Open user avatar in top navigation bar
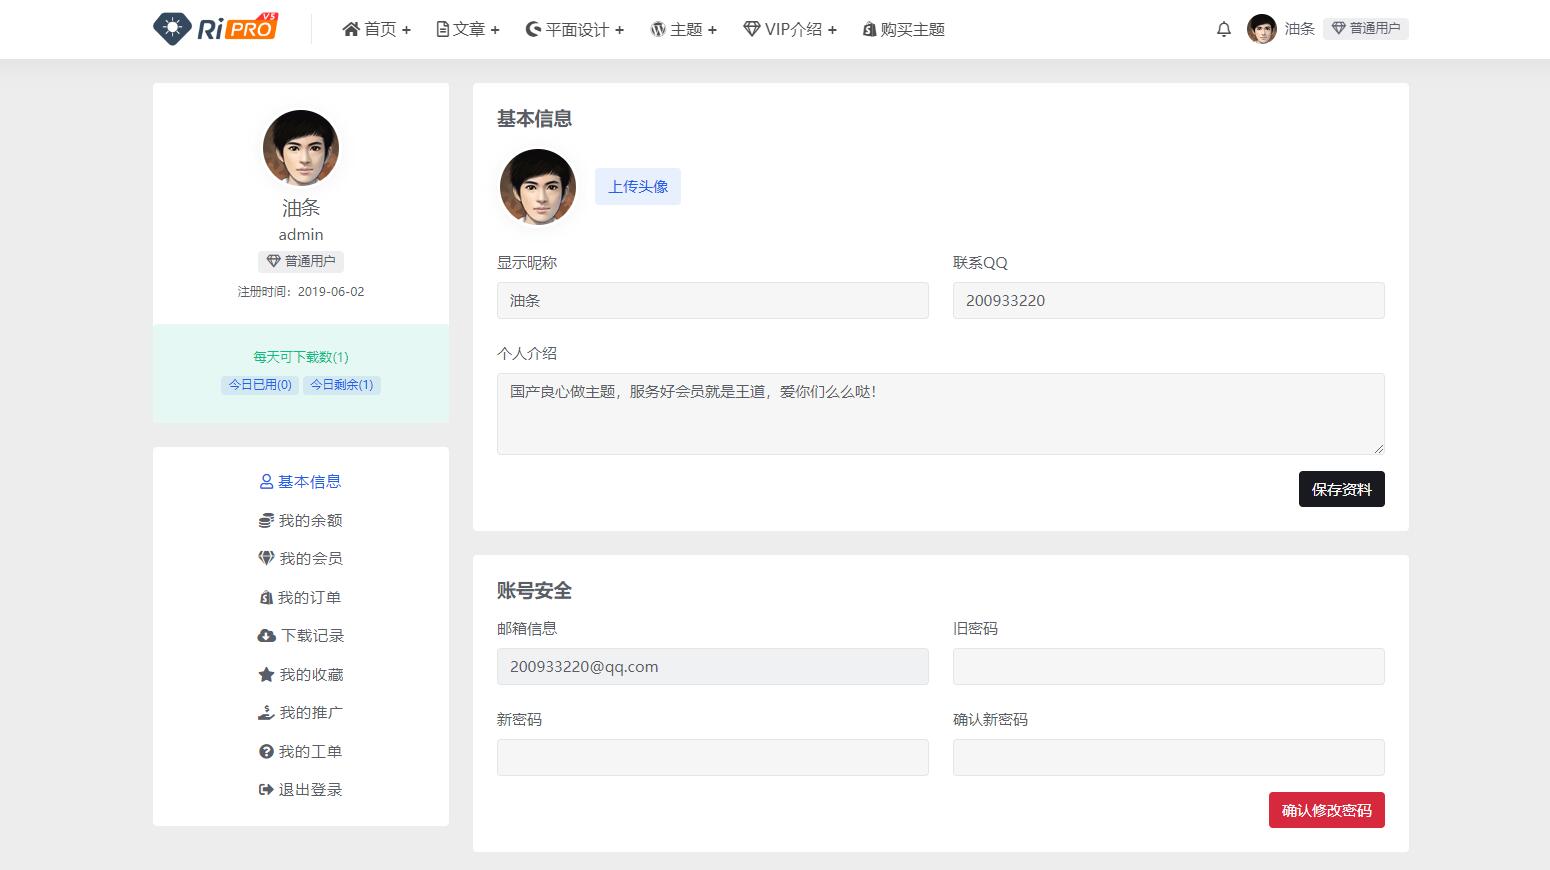 [x=1261, y=29]
